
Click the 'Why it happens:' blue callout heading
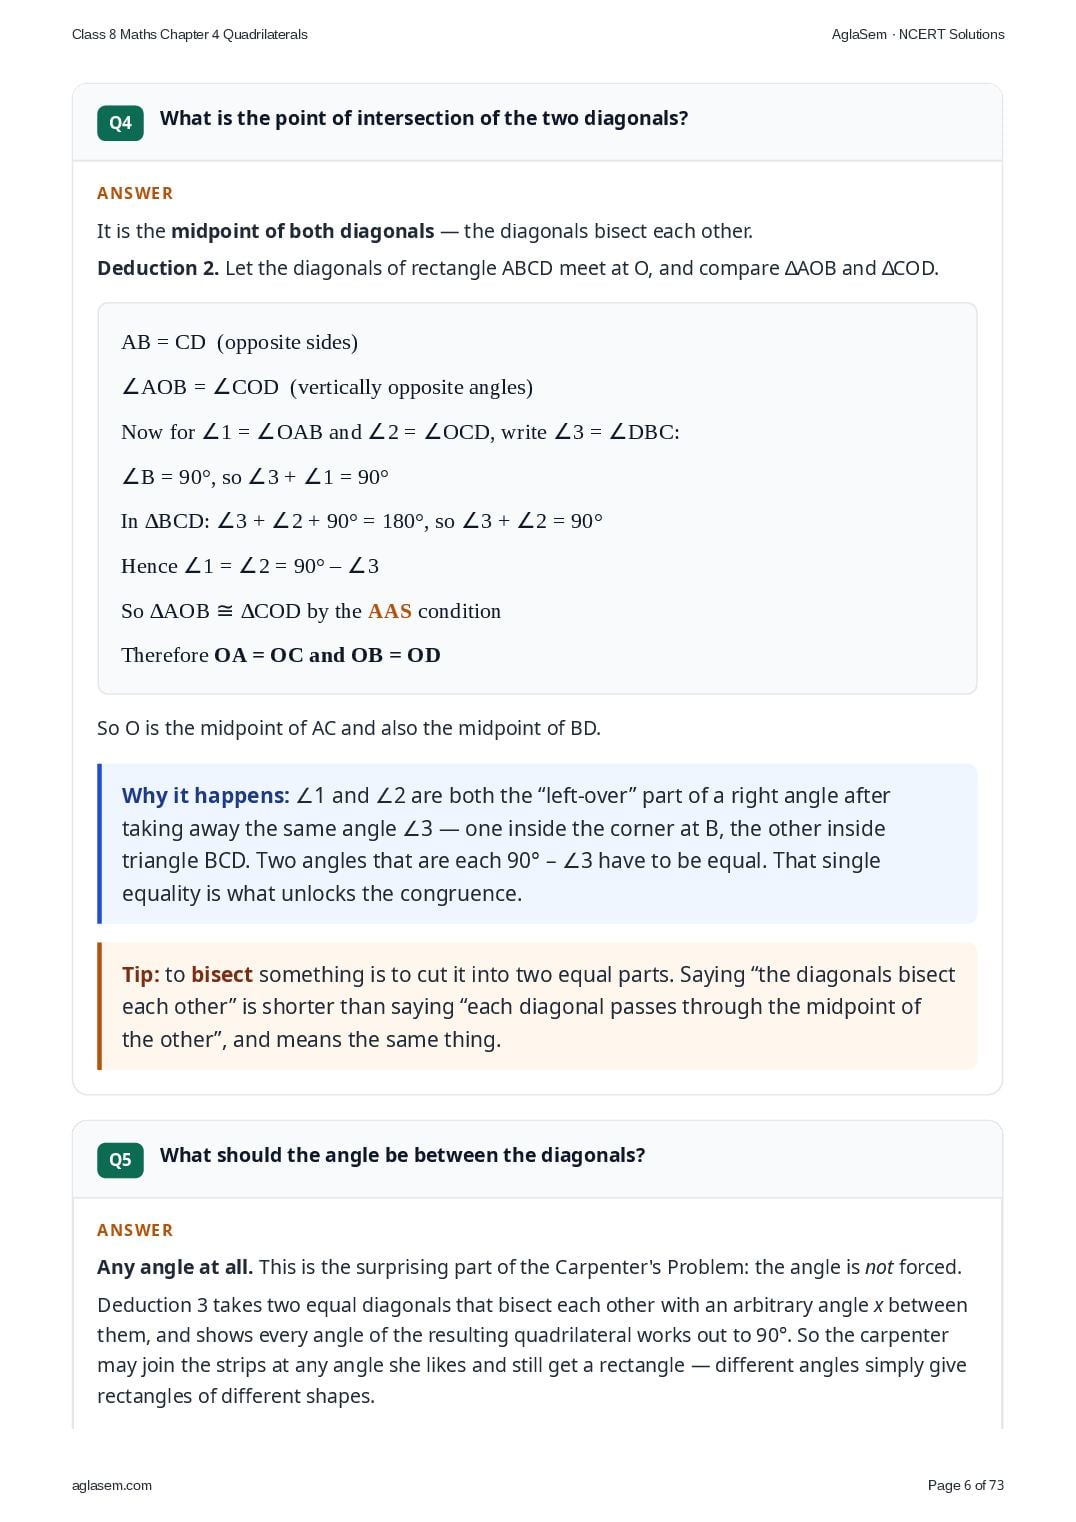(x=206, y=796)
